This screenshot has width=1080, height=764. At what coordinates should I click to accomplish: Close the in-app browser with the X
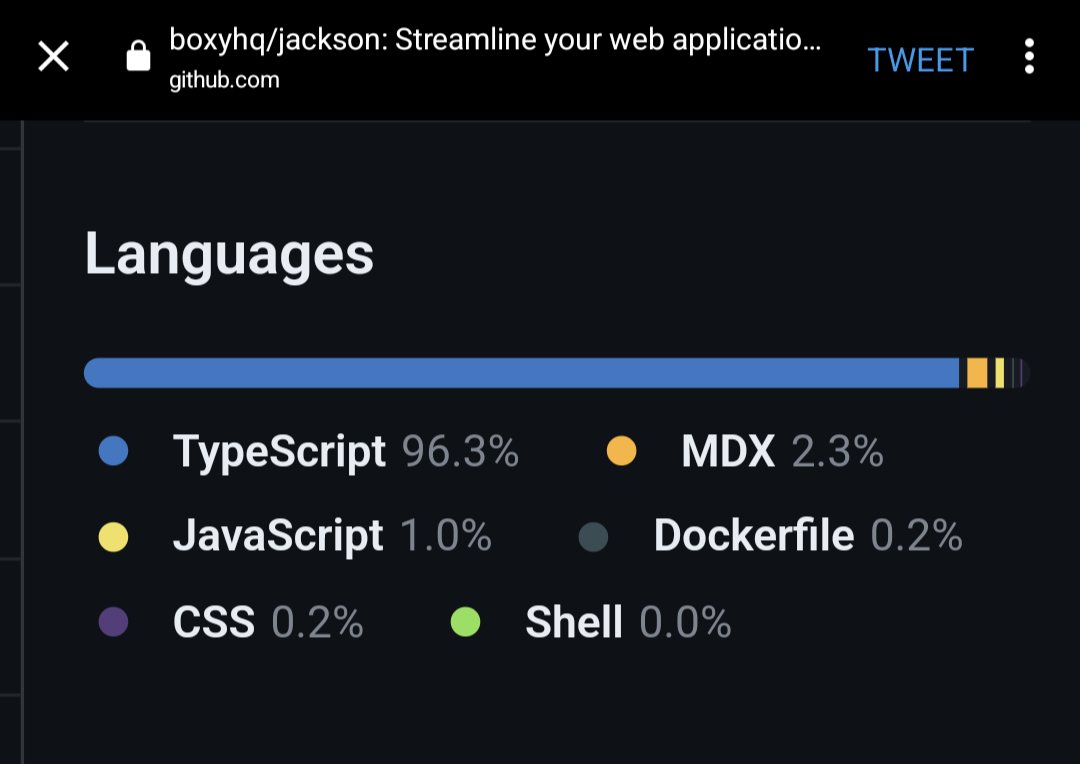[54, 56]
